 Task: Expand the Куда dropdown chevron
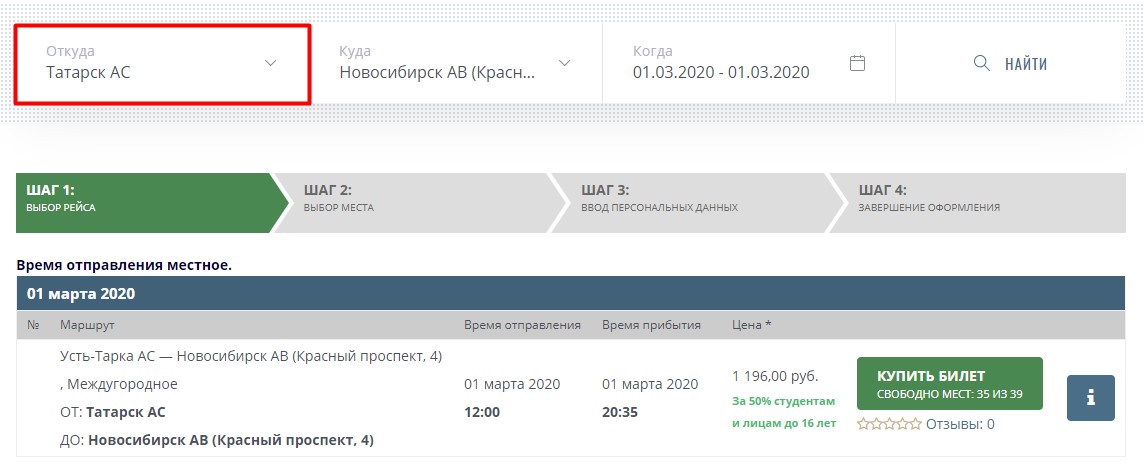point(564,63)
